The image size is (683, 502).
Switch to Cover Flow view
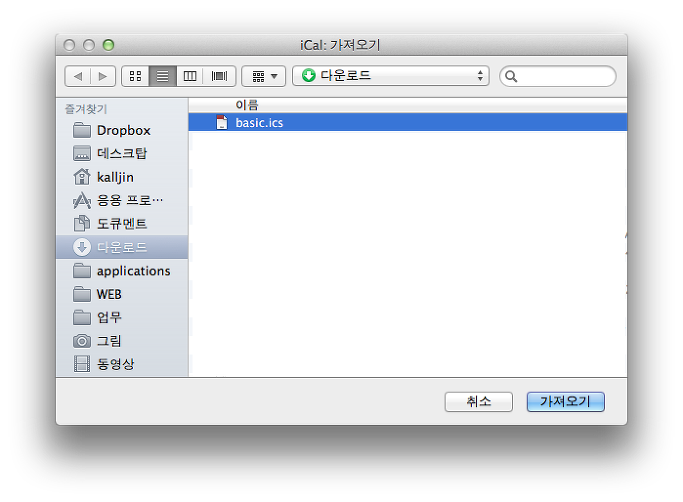219,76
